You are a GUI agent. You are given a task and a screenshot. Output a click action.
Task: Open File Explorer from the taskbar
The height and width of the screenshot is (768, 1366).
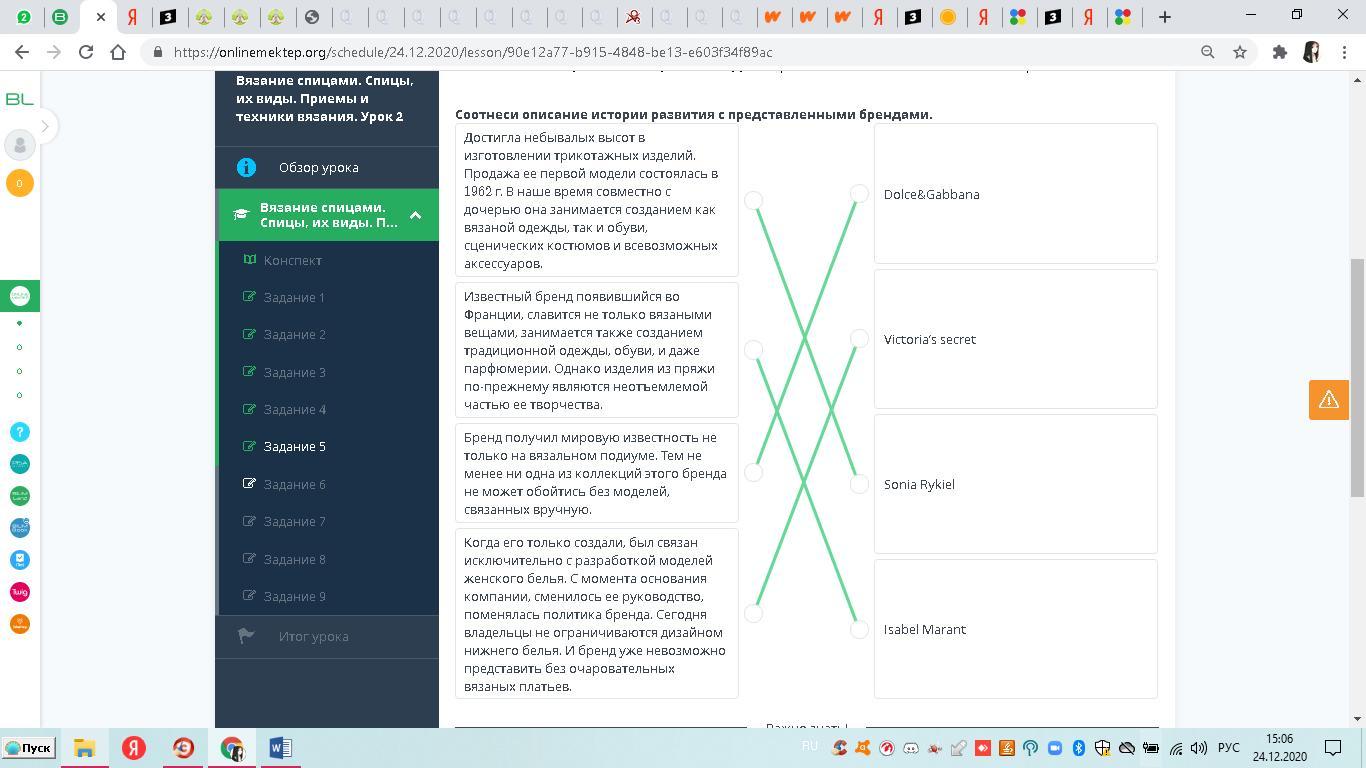click(84, 748)
